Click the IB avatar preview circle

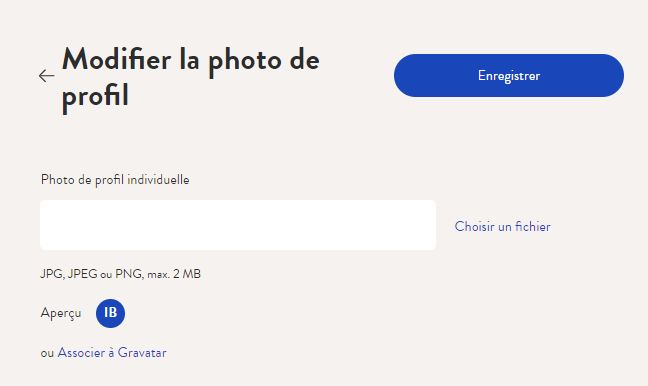pyautogui.click(x=110, y=313)
